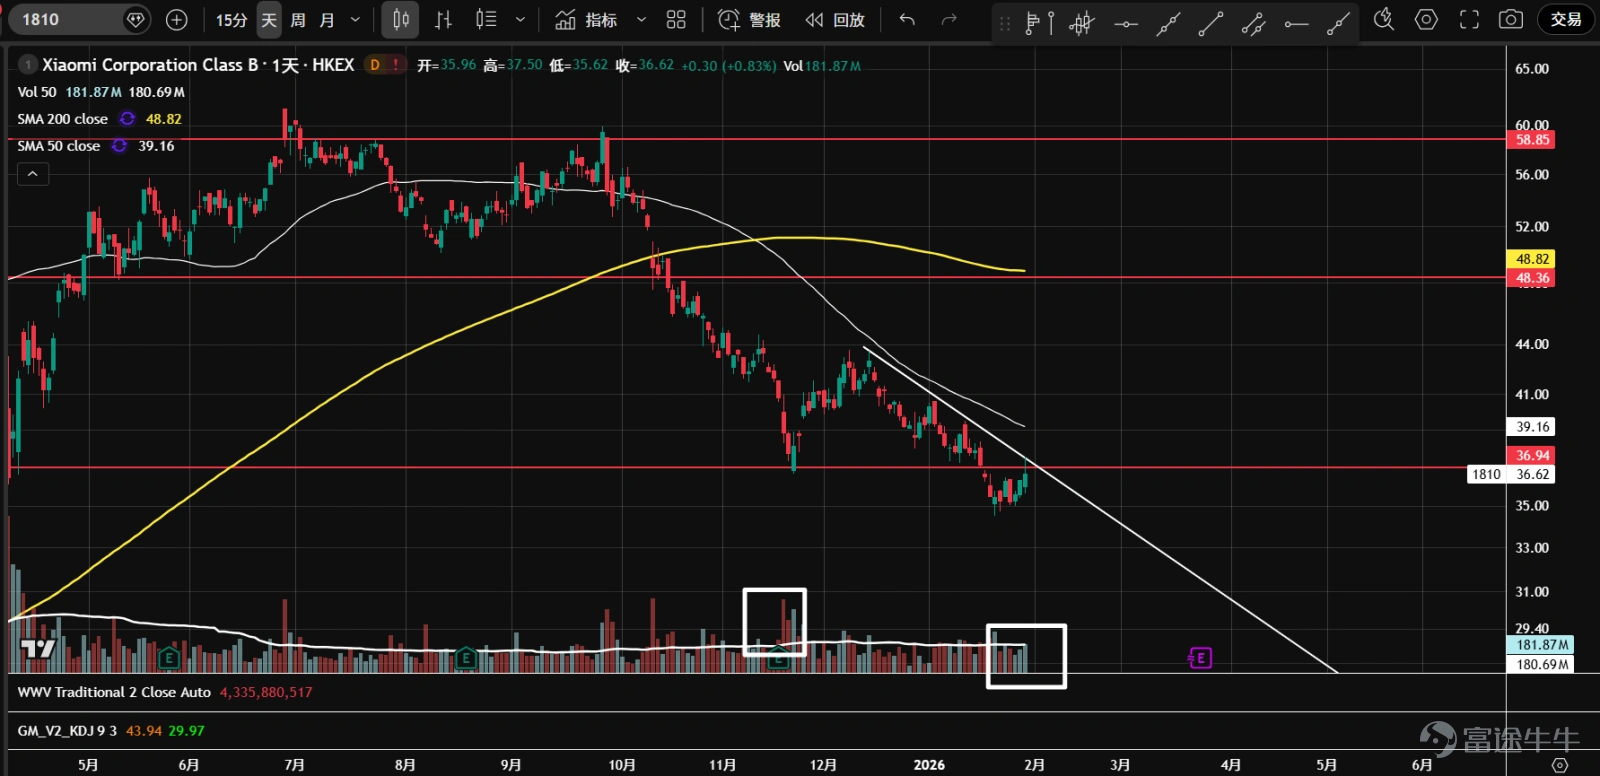Select the candlestick chart type
Screen dimensions: 1600x776
[400, 20]
